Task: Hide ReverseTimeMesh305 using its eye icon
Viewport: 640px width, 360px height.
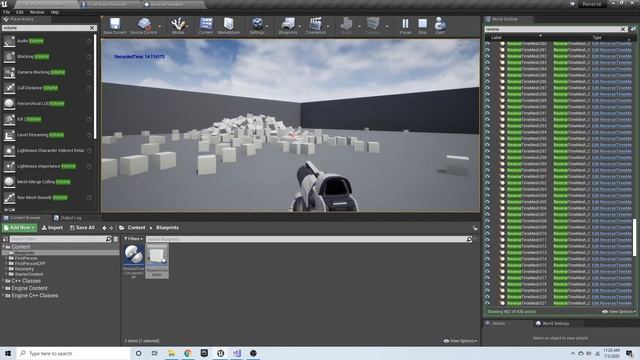Action: tap(487, 202)
